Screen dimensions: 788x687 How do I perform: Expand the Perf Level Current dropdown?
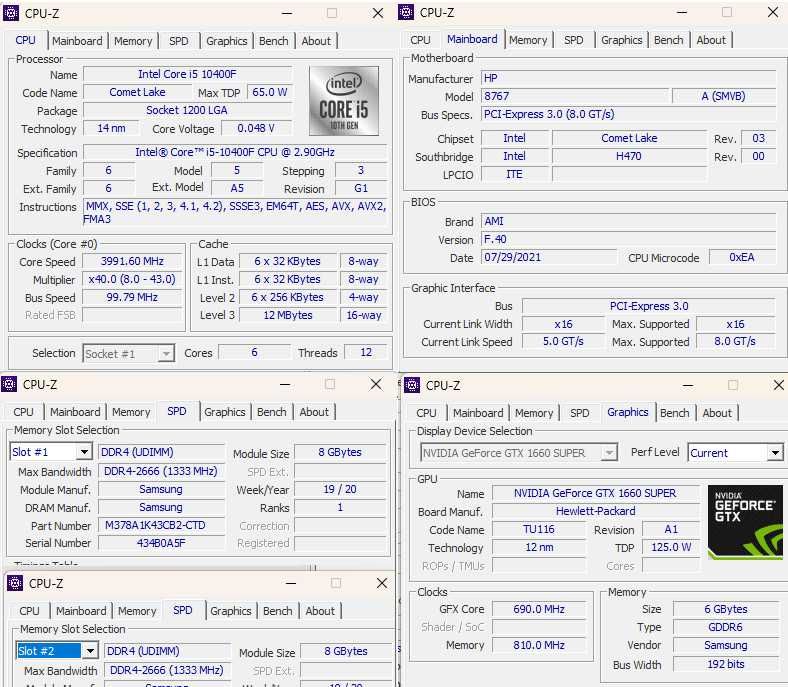775,453
